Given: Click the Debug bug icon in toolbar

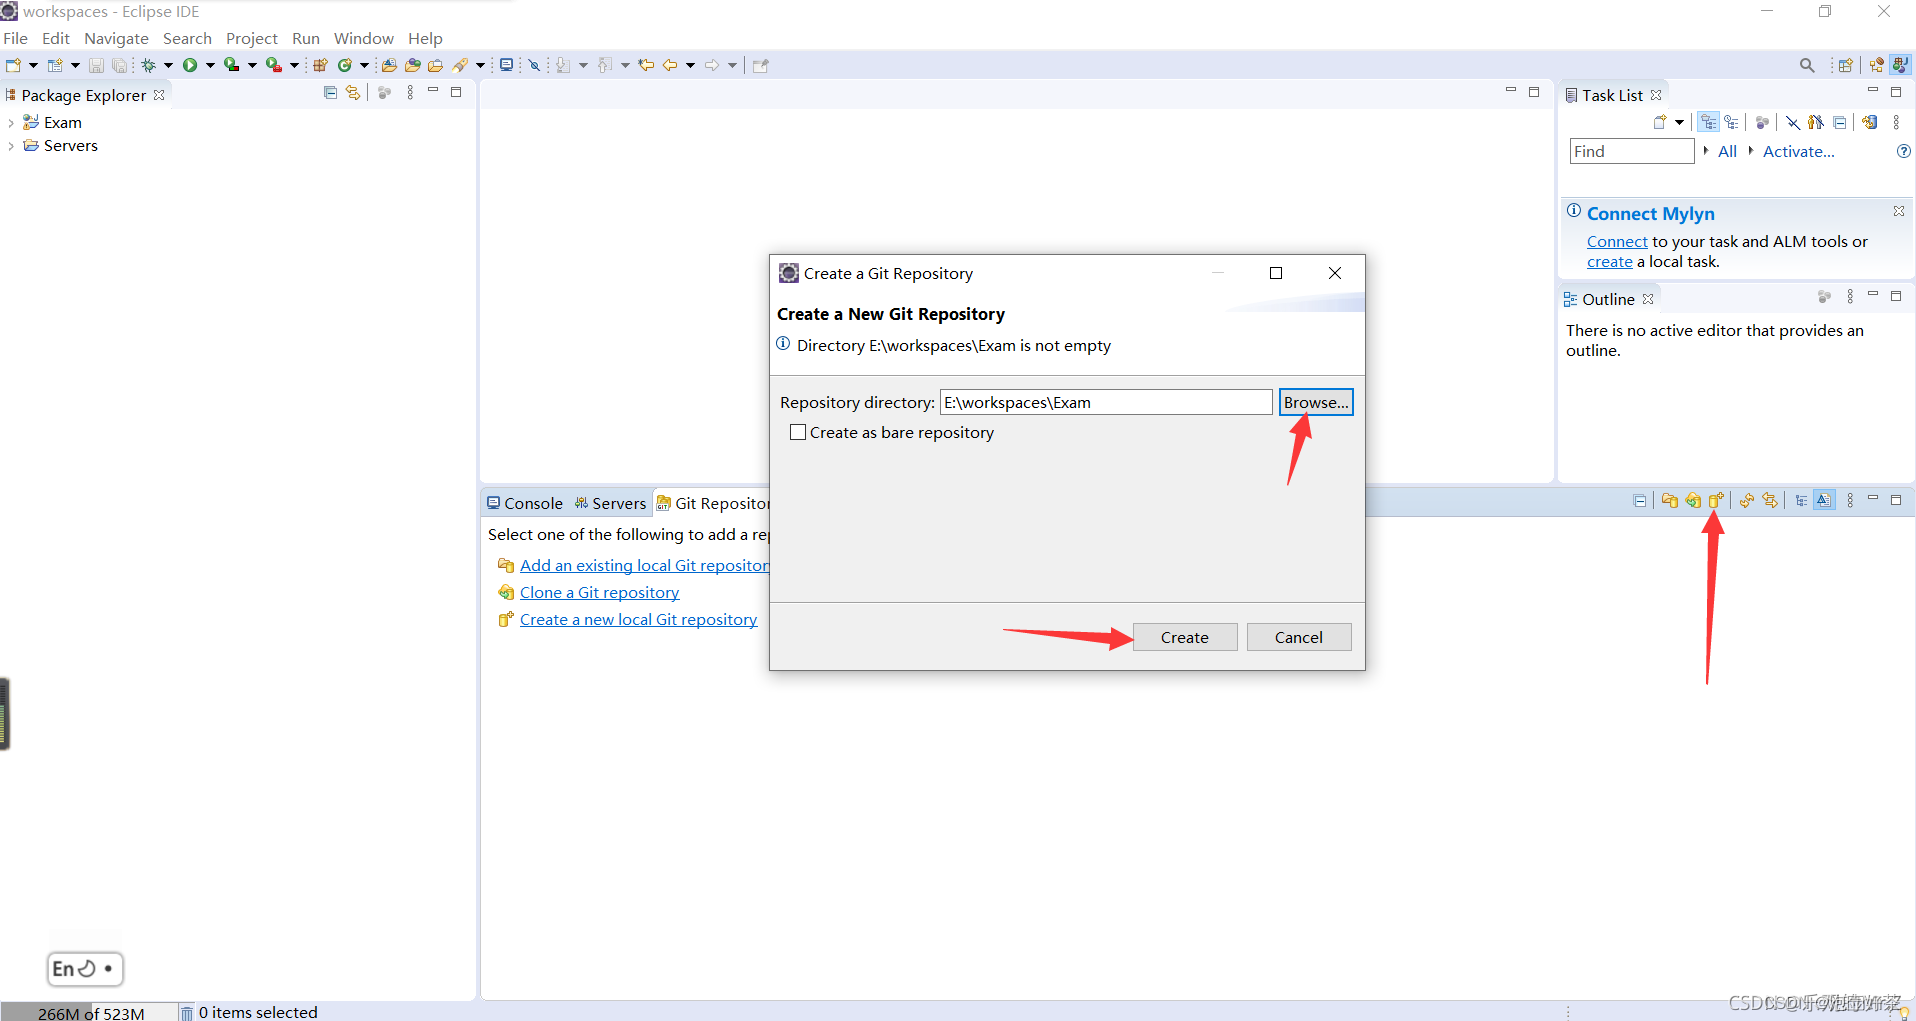Looking at the screenshot, I should (148, 65).
